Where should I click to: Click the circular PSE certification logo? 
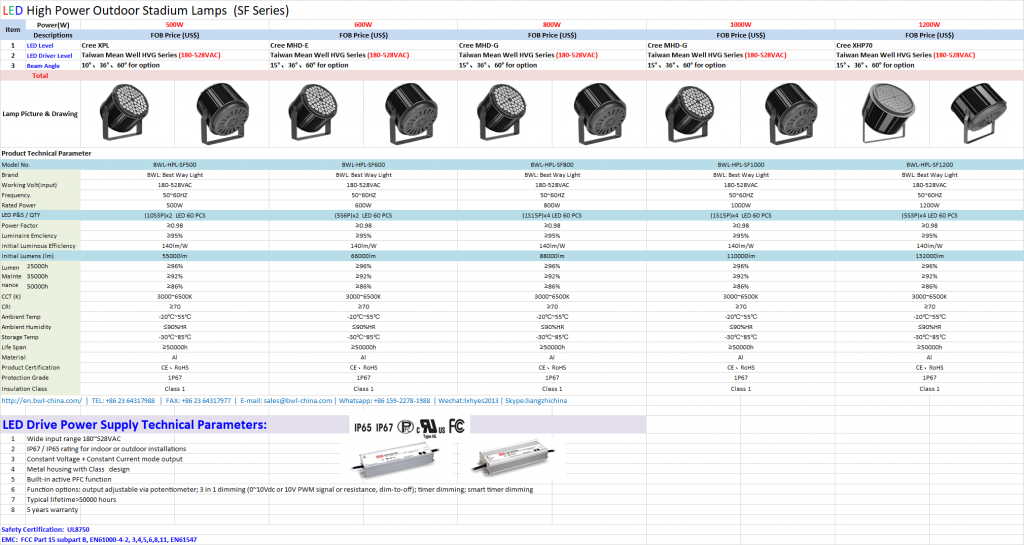(406, 428)
